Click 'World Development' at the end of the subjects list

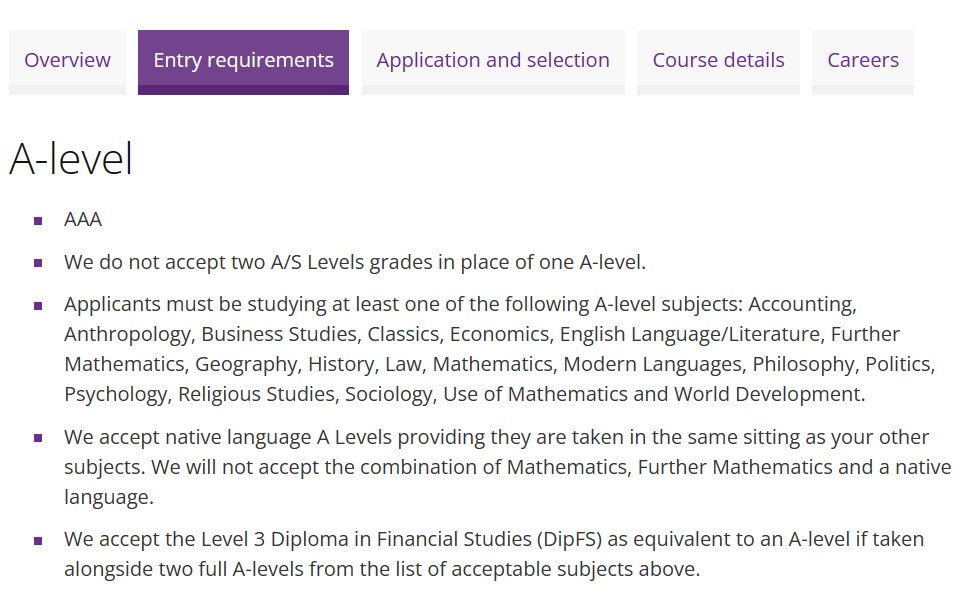[768, 394]
